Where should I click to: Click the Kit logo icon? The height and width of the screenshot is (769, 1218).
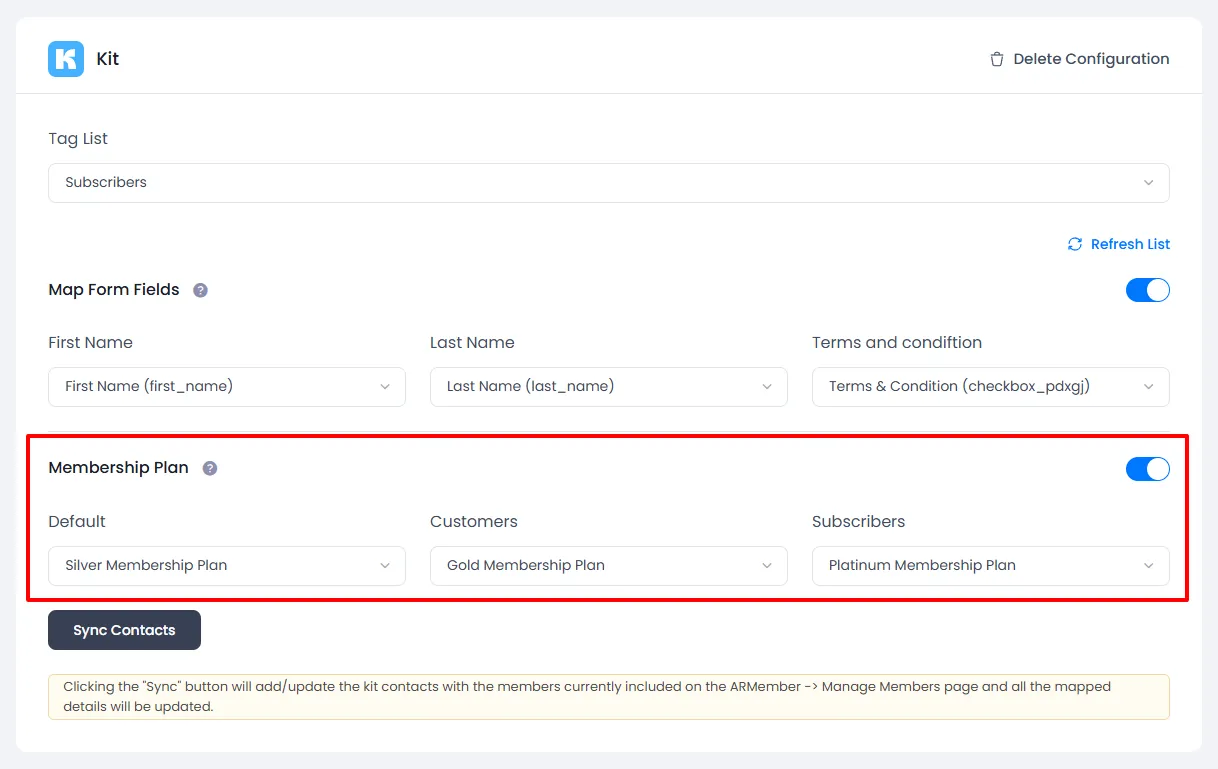66,59
